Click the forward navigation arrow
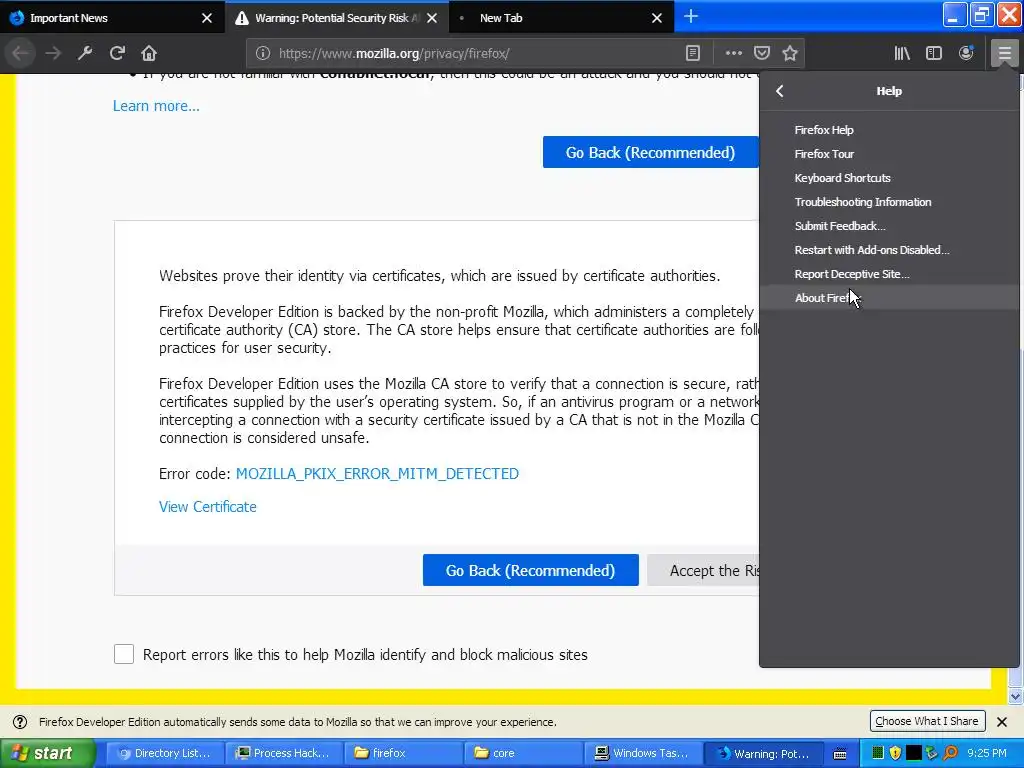1024x768 pixels. coord(53,53)
